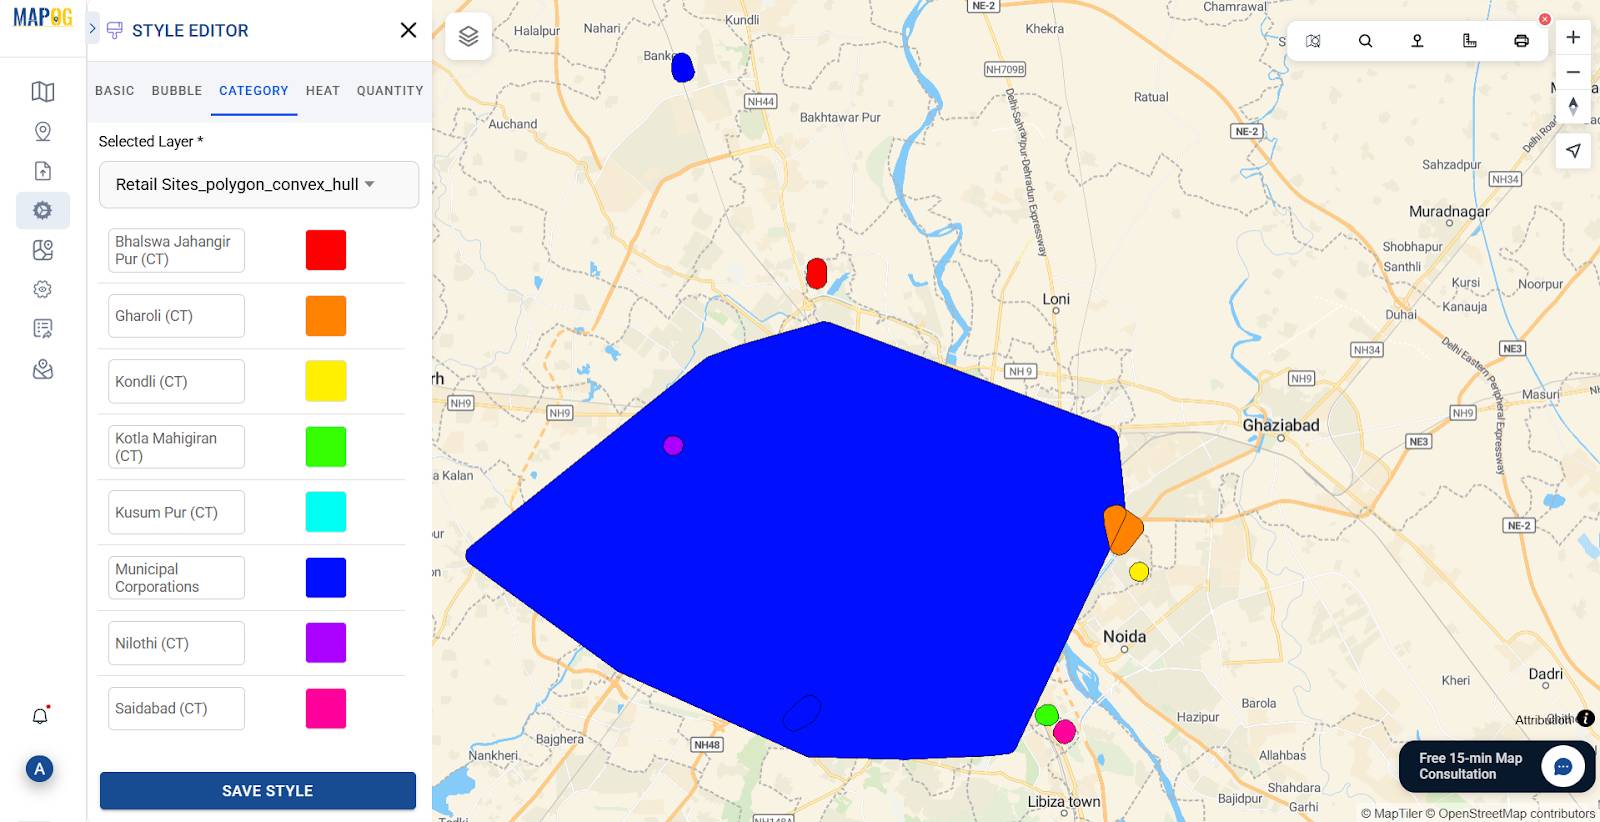Switch to the HEAT tab
Screen dimensions: 1600x822
click(323, 91)
